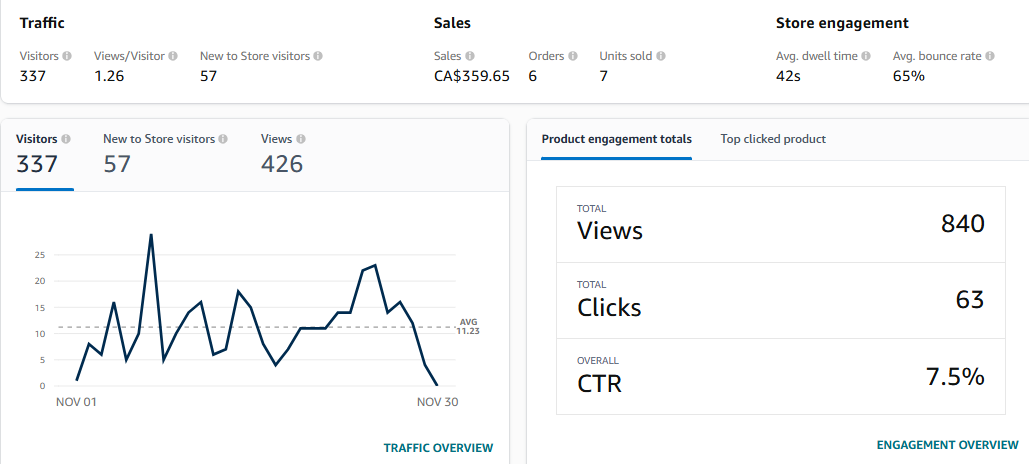Click the highest peak on visitors chart

[151, 235]
